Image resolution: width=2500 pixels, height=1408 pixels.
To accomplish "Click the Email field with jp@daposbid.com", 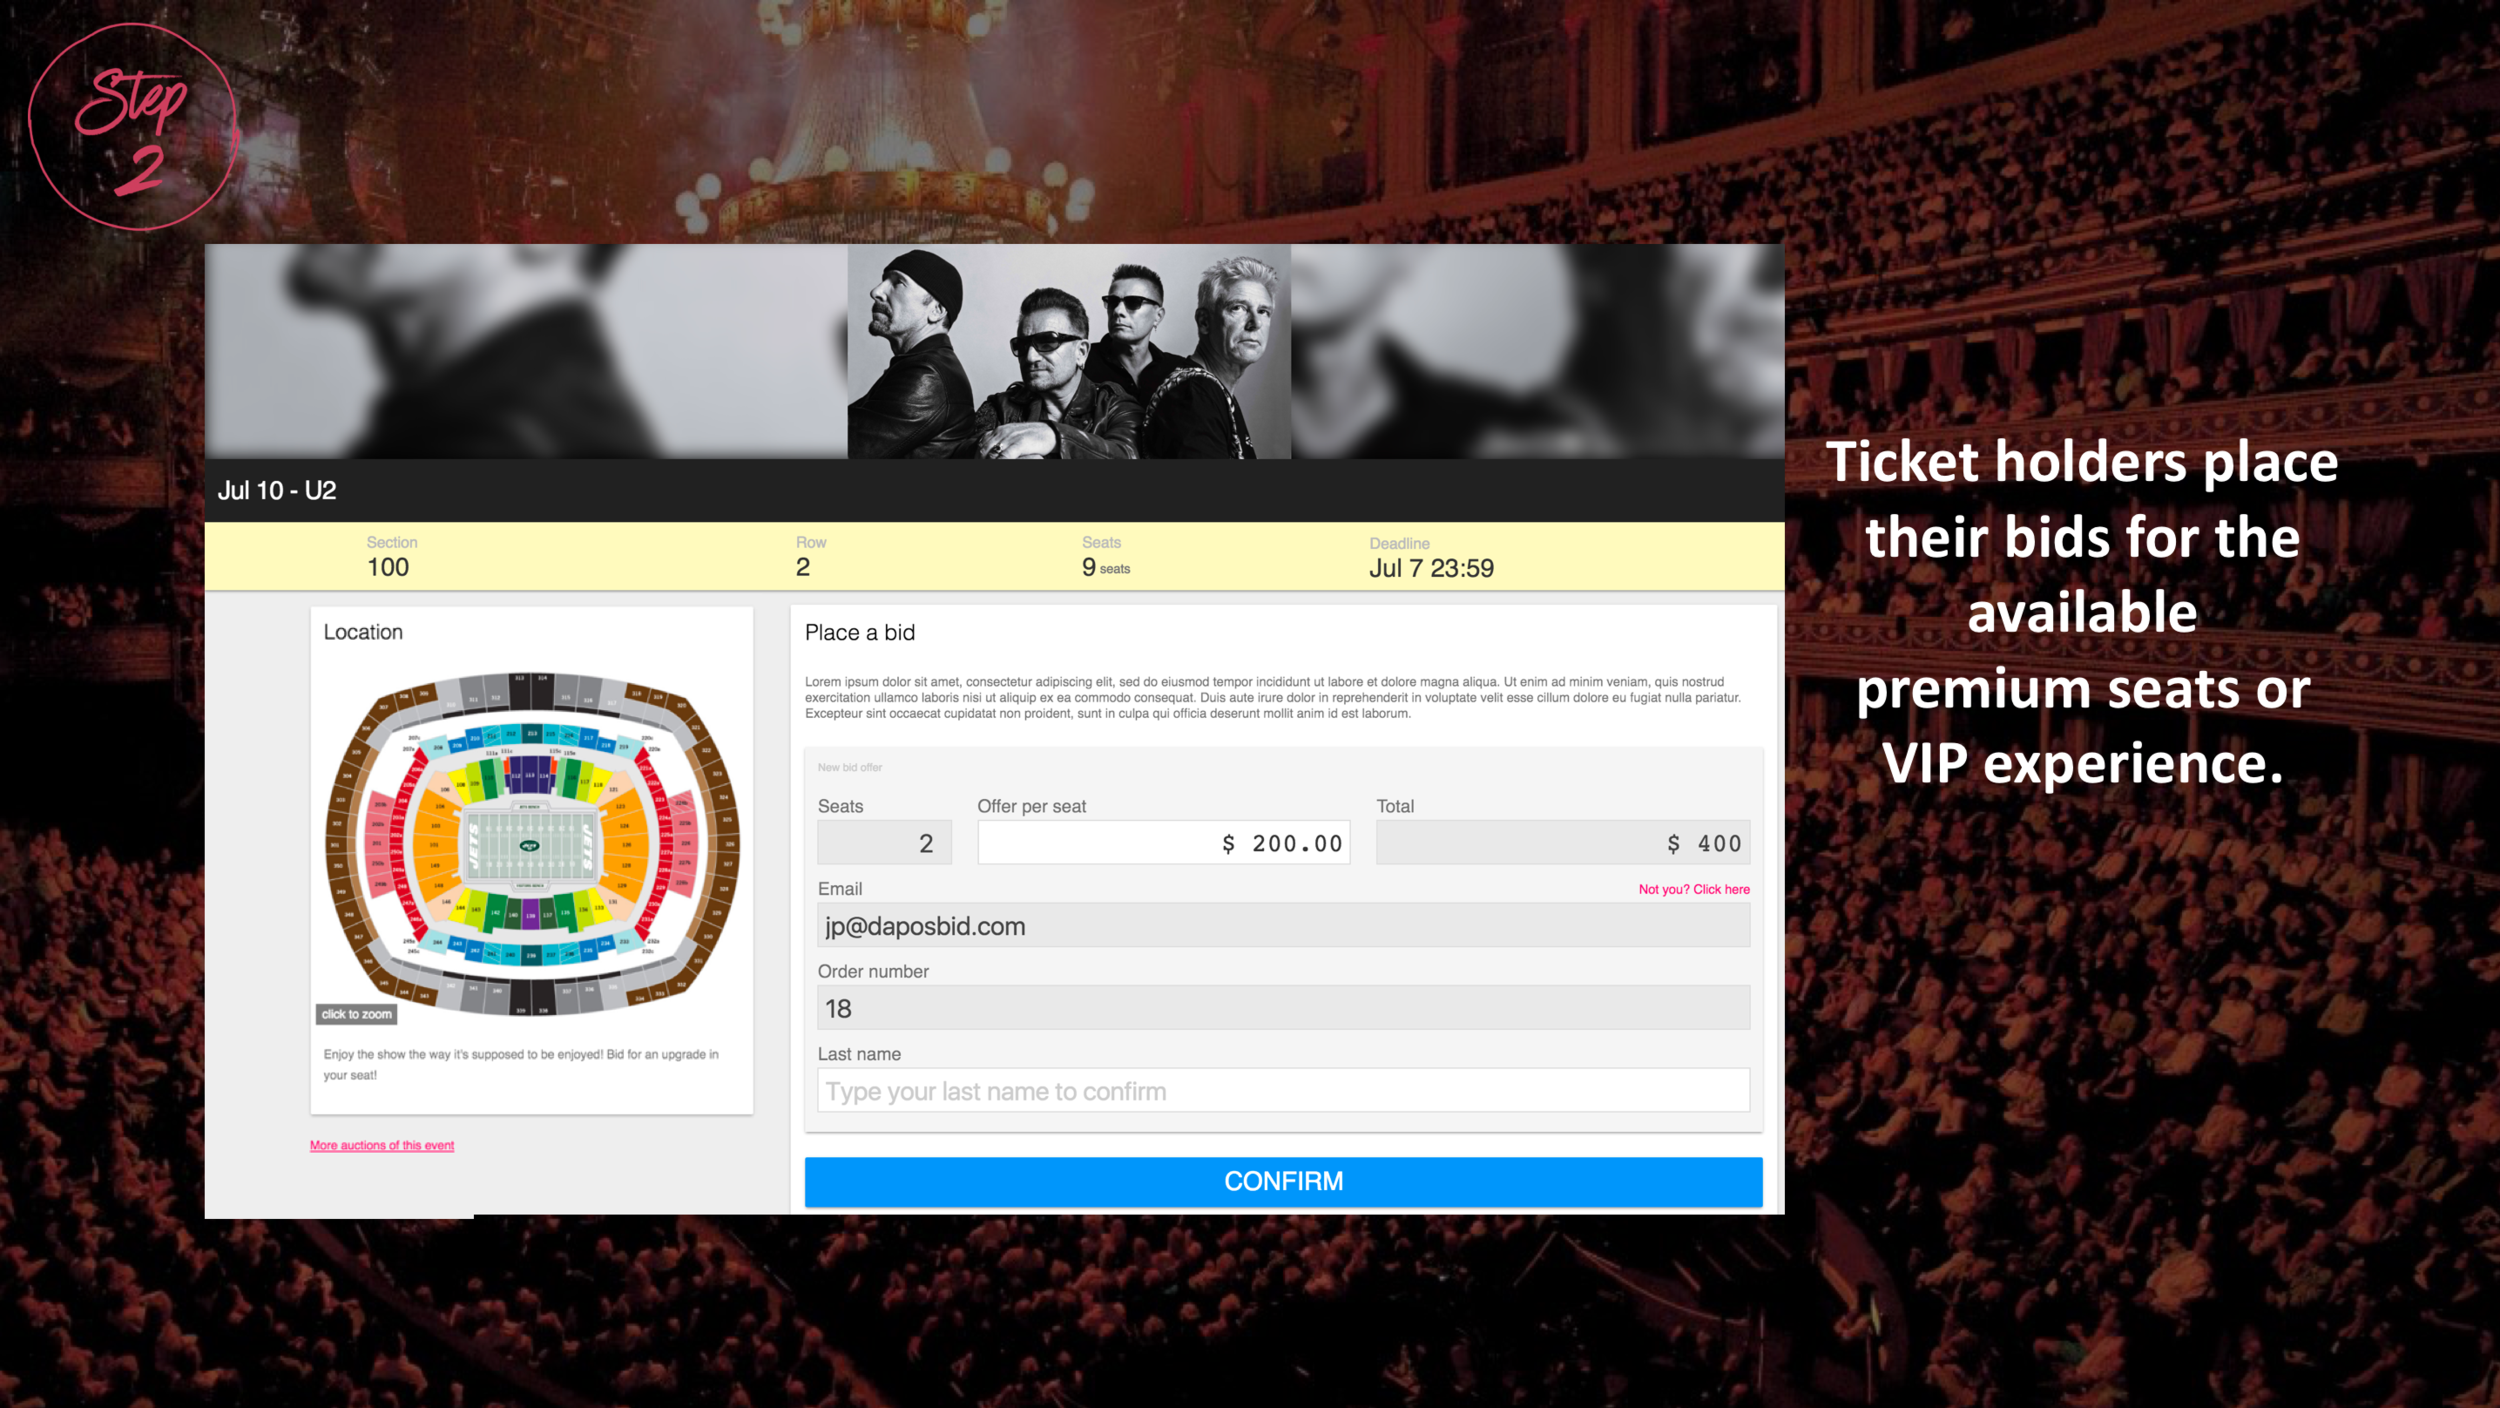I will [x=1283, y=925].
